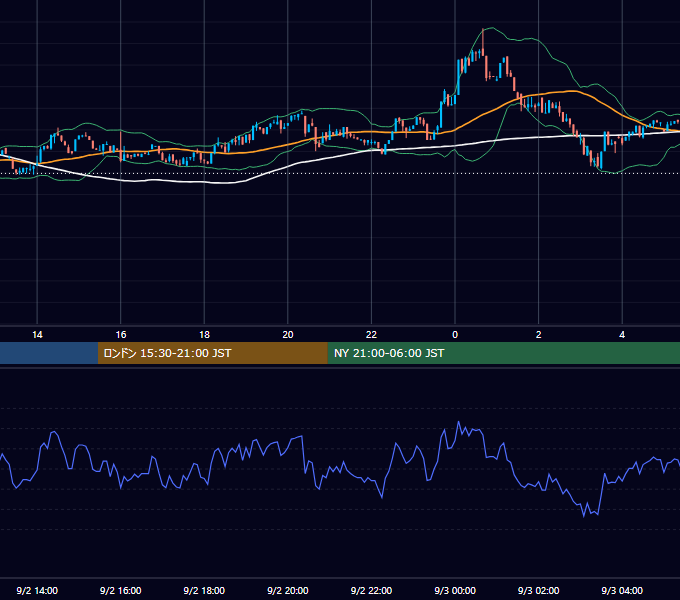Click the time axis label 2
Screen dimensions: 680x600
539,335
